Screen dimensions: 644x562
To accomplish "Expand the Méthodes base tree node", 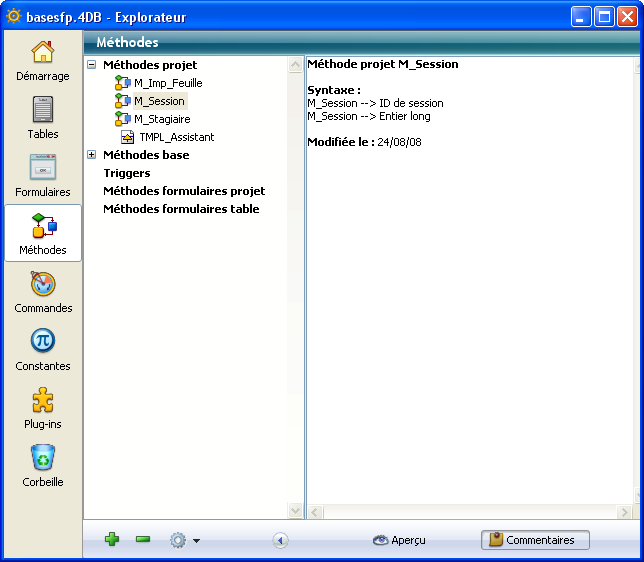I will (x=92, y=155).
